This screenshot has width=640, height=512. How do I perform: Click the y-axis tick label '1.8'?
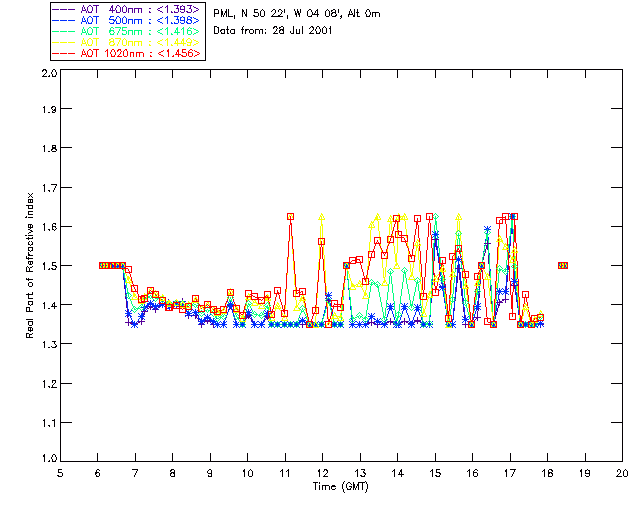coord(49,148)
